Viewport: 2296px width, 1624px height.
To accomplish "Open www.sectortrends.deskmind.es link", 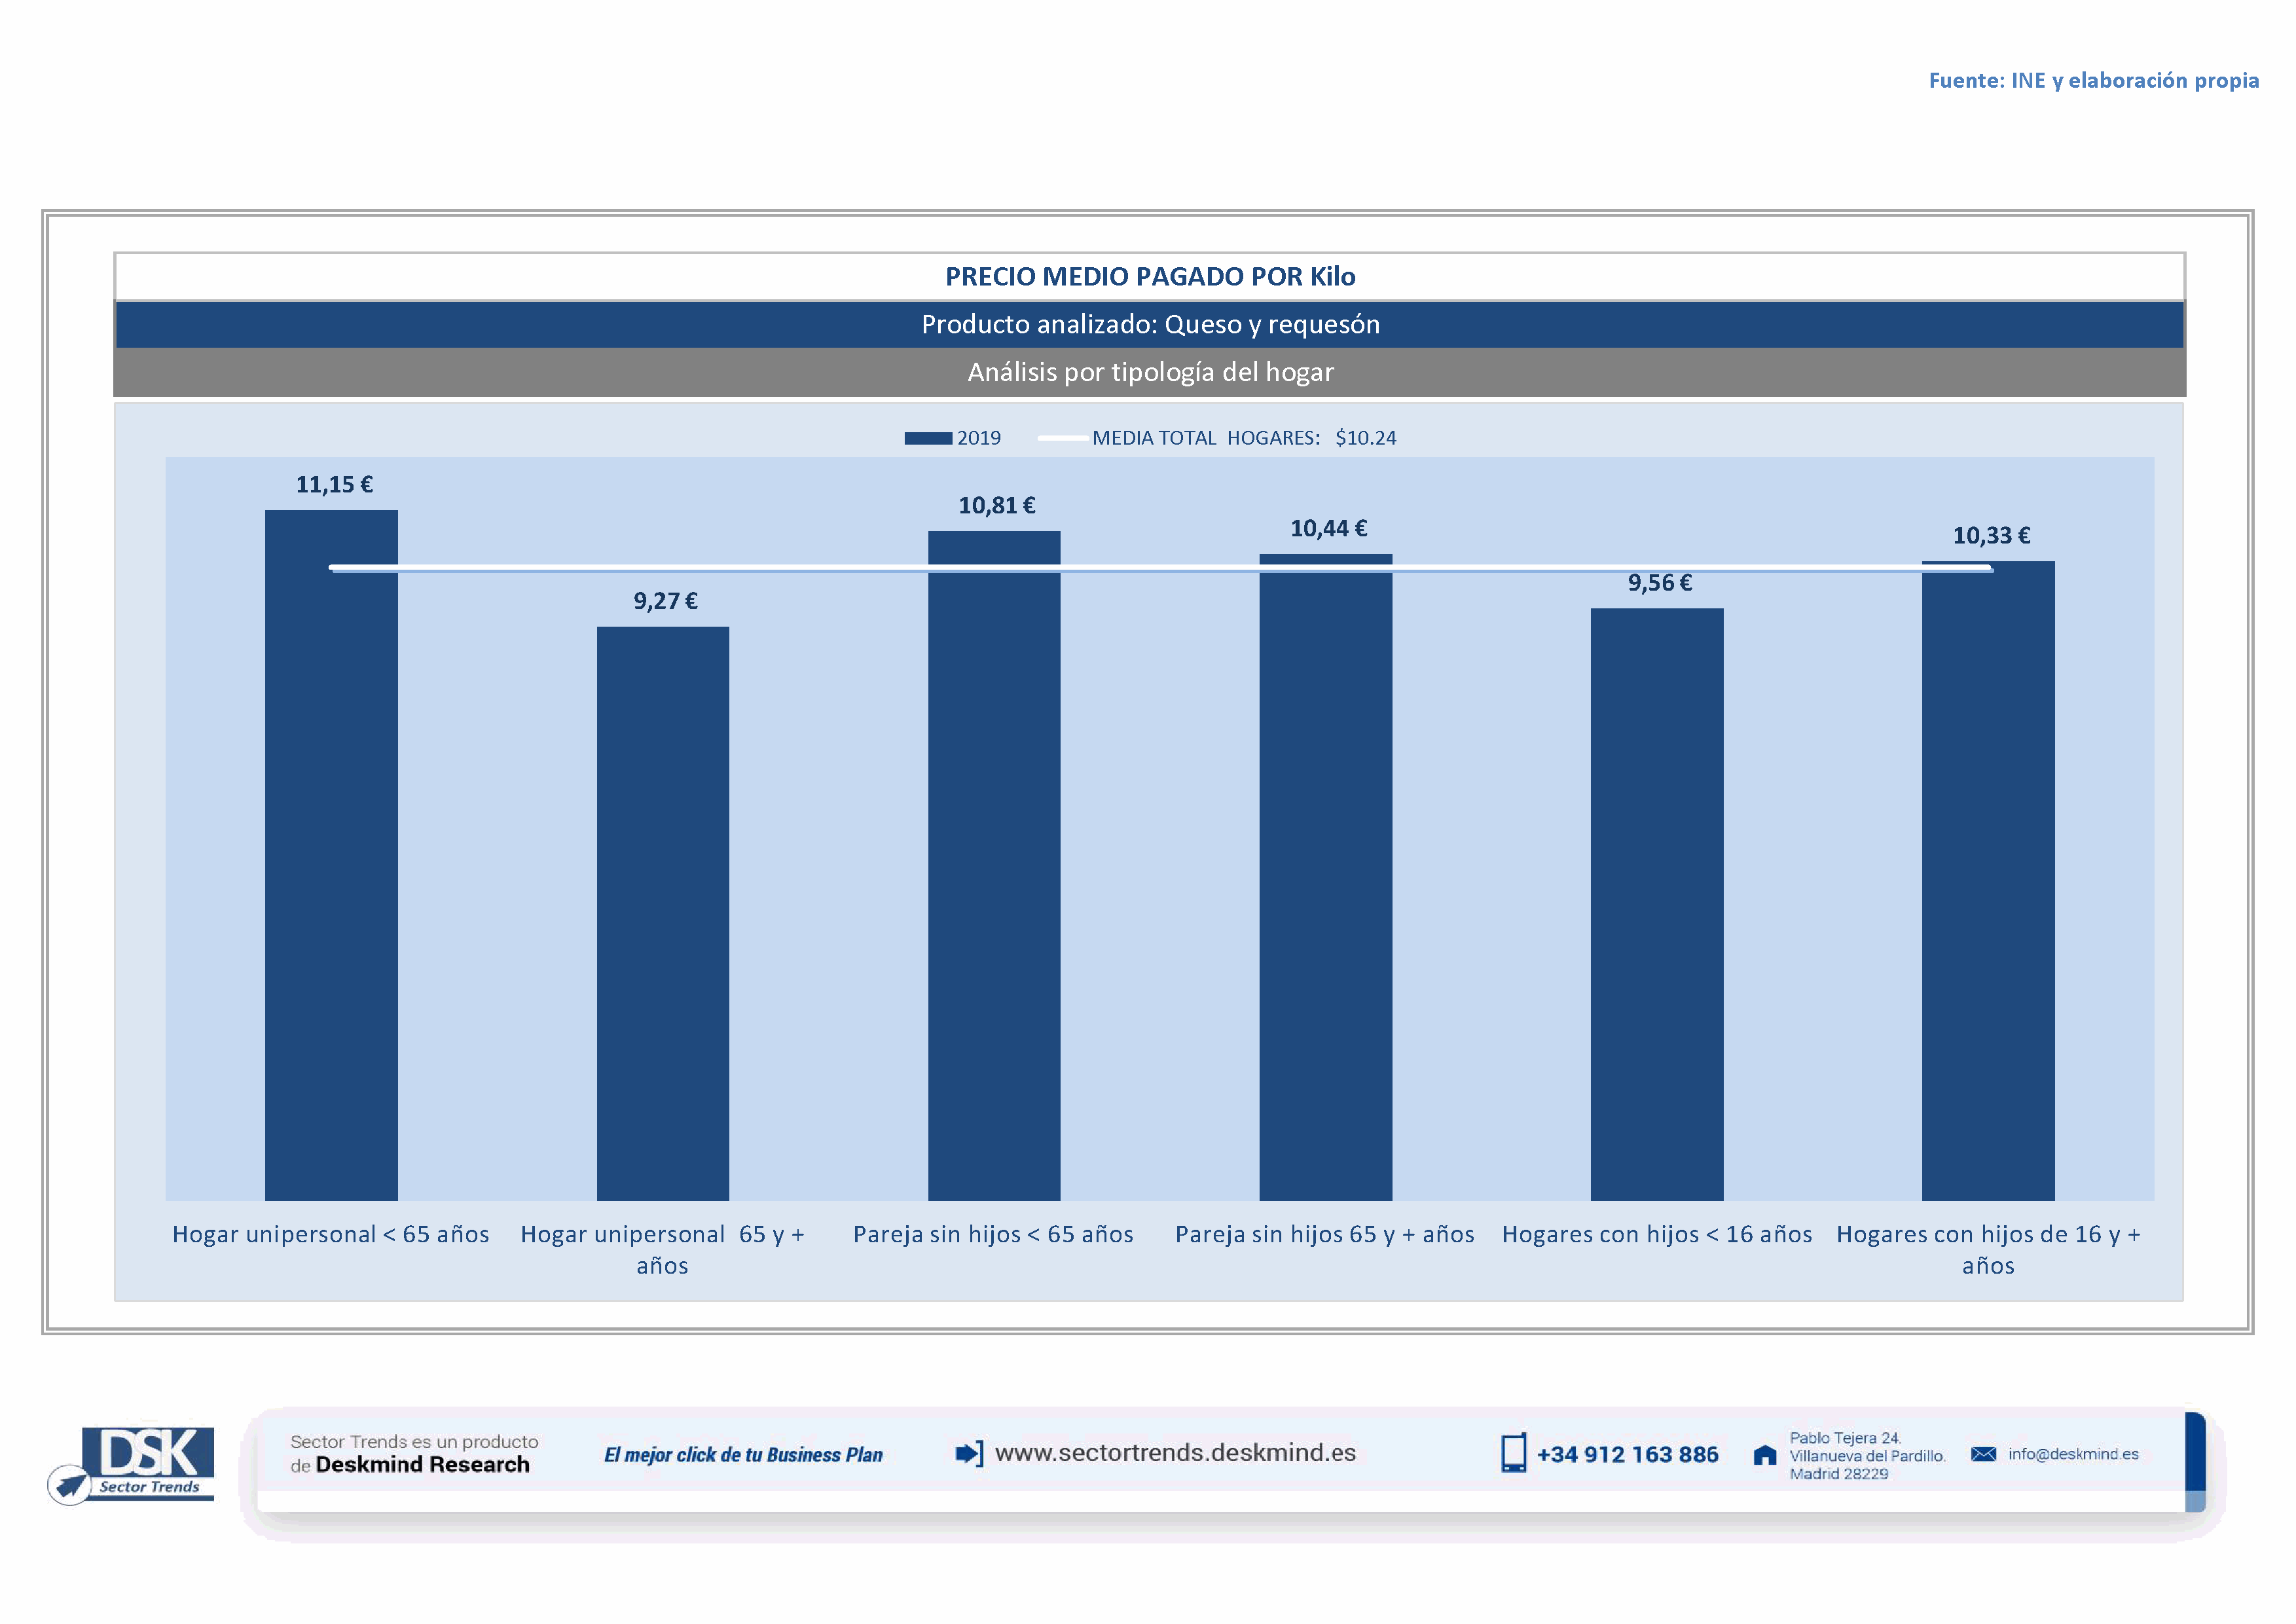I will [x=1175, y=1453].
